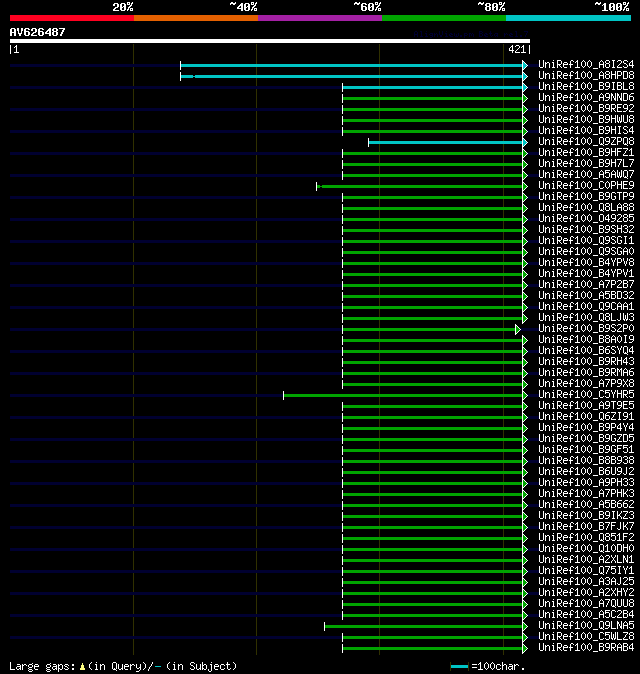Select the UniRef100_Q9SGA0 label

pyautogui.click(x=586, y=251)
